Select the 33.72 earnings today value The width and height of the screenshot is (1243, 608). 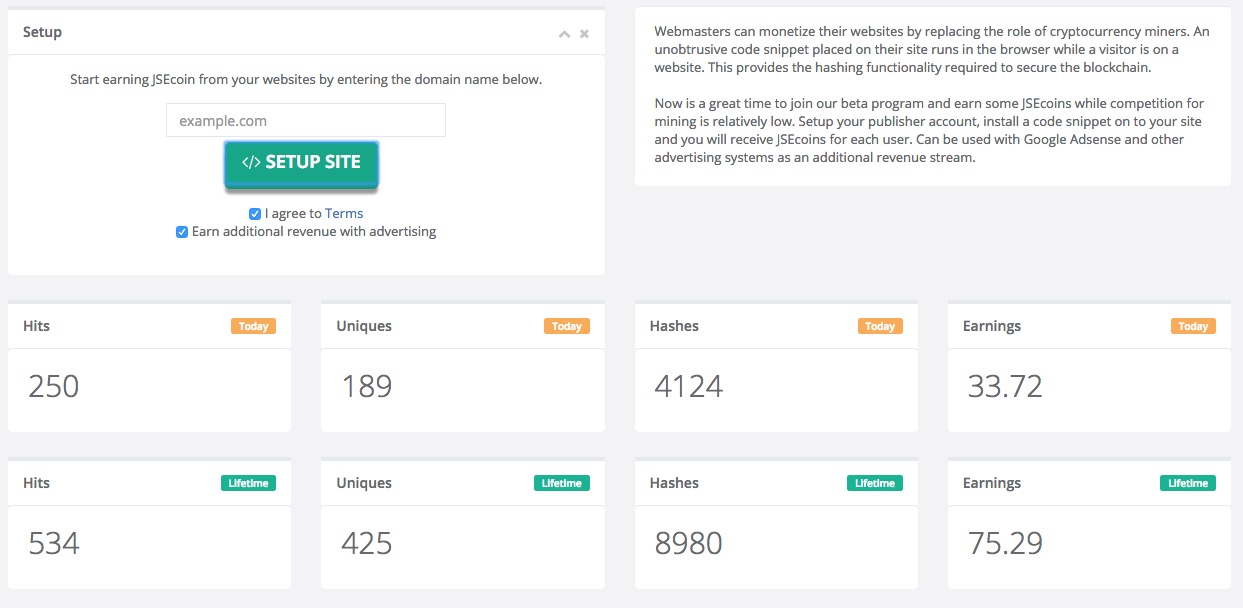pyautogui.click(x=1005, y=386)
